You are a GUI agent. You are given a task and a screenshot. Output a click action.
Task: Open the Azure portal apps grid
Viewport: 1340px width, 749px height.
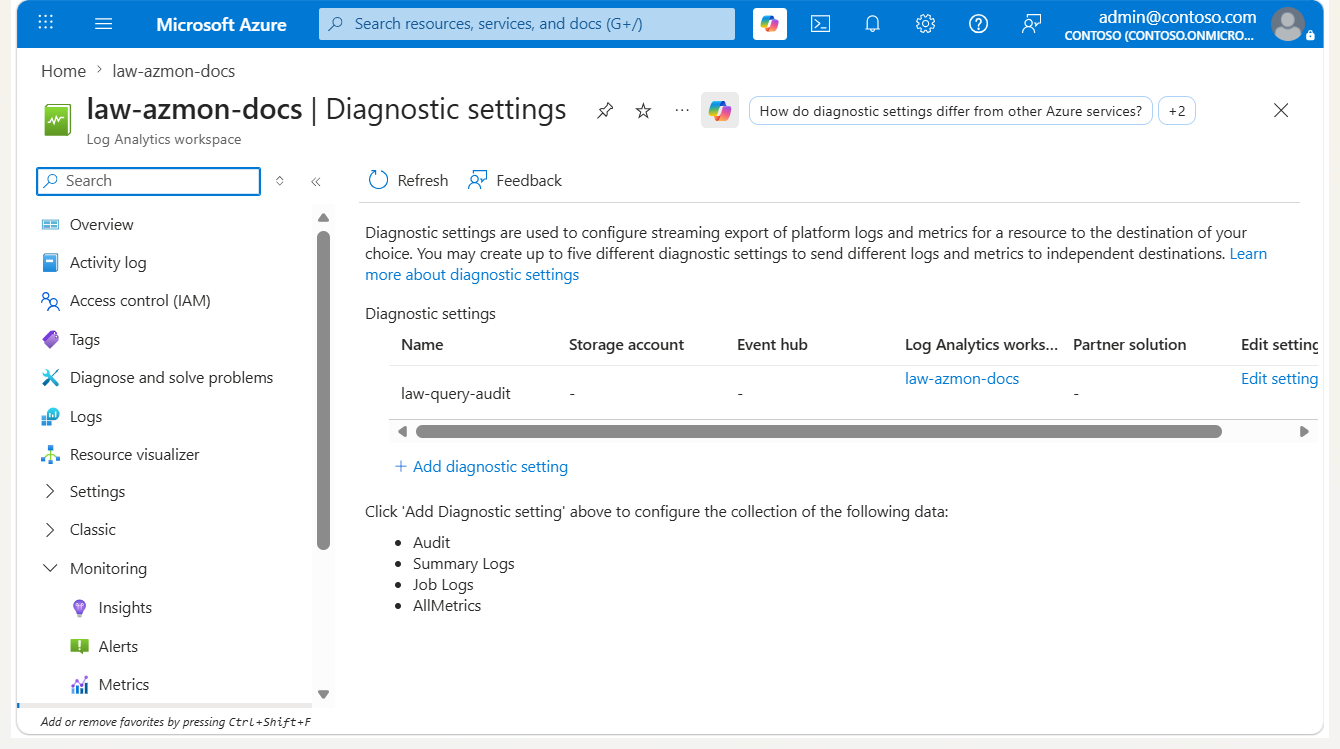click(x=46, y=23)
